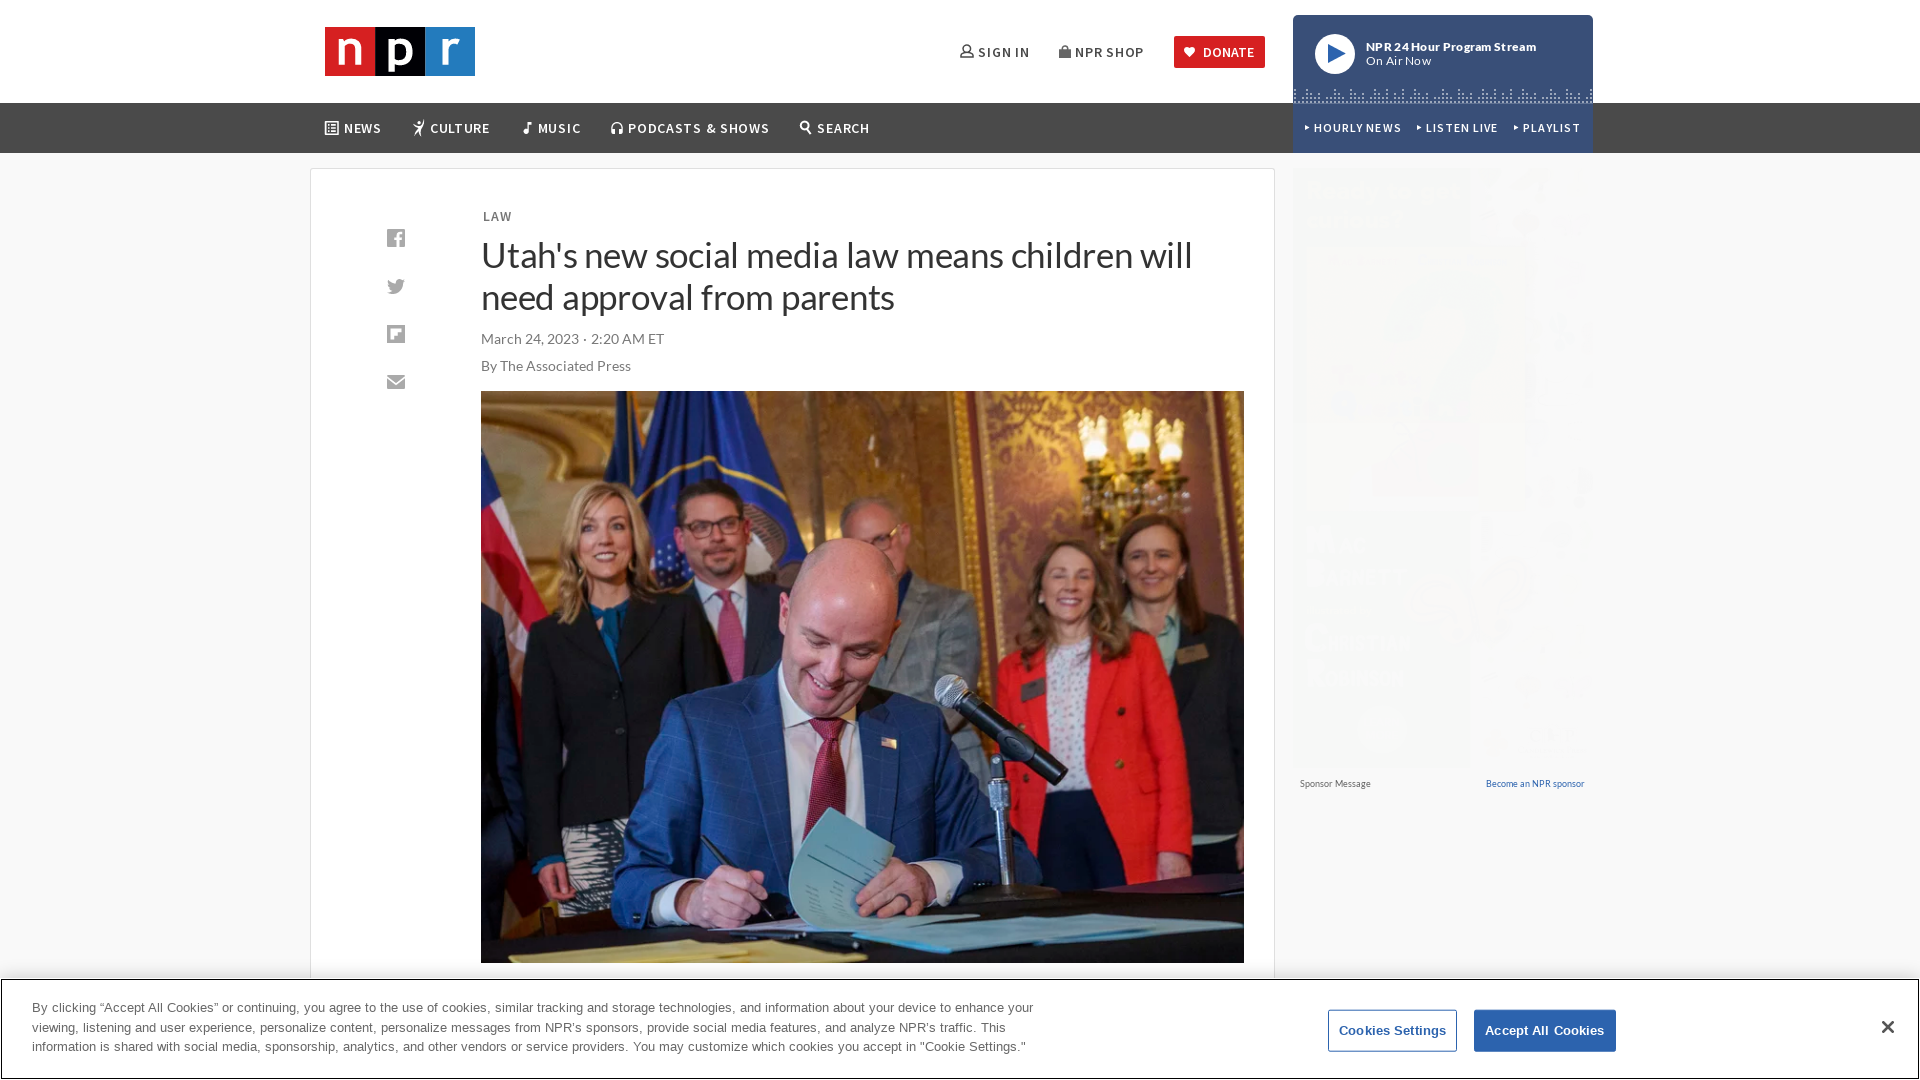Image resolution: width=1920 pixels, height=1080 pixels.
Task: Click the play button on NPR stream
Action: 1333,53
